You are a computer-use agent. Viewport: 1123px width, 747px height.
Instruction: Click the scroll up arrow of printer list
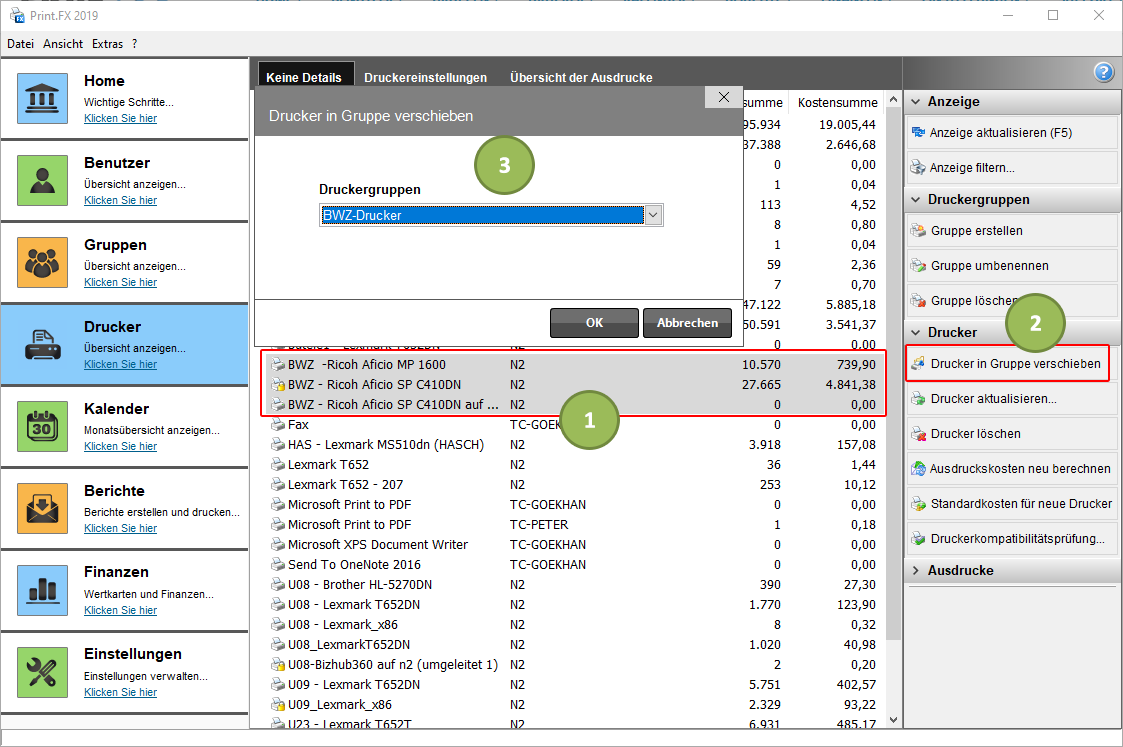893,100
